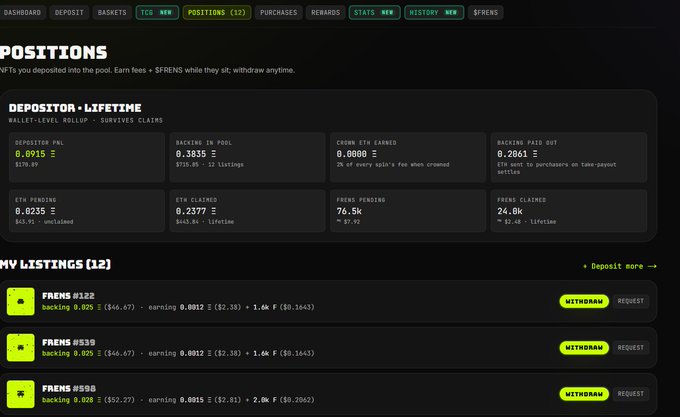Screen dimensions: 680x417
Task: Open the FRENS #539 thumbnail image
Action: pos(20,348)
